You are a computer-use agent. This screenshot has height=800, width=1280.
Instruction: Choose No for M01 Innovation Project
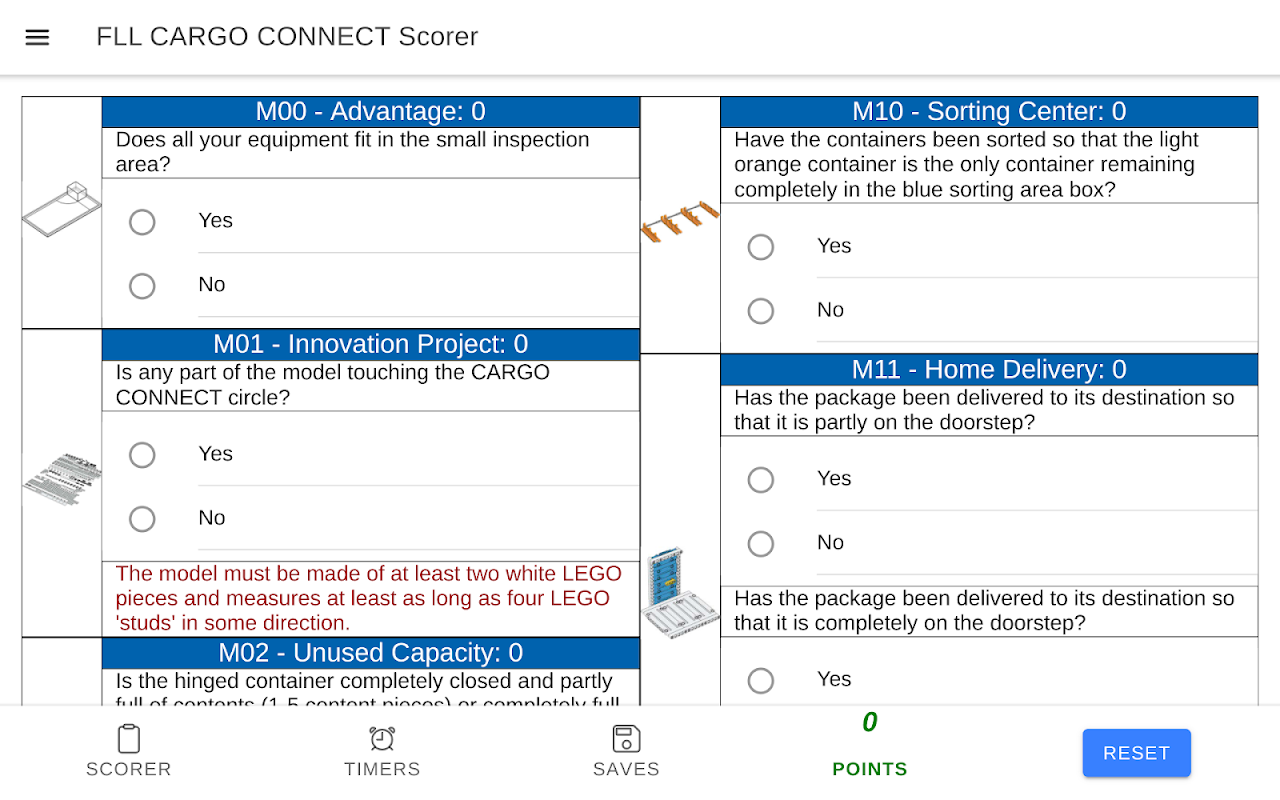coord(142,519)
